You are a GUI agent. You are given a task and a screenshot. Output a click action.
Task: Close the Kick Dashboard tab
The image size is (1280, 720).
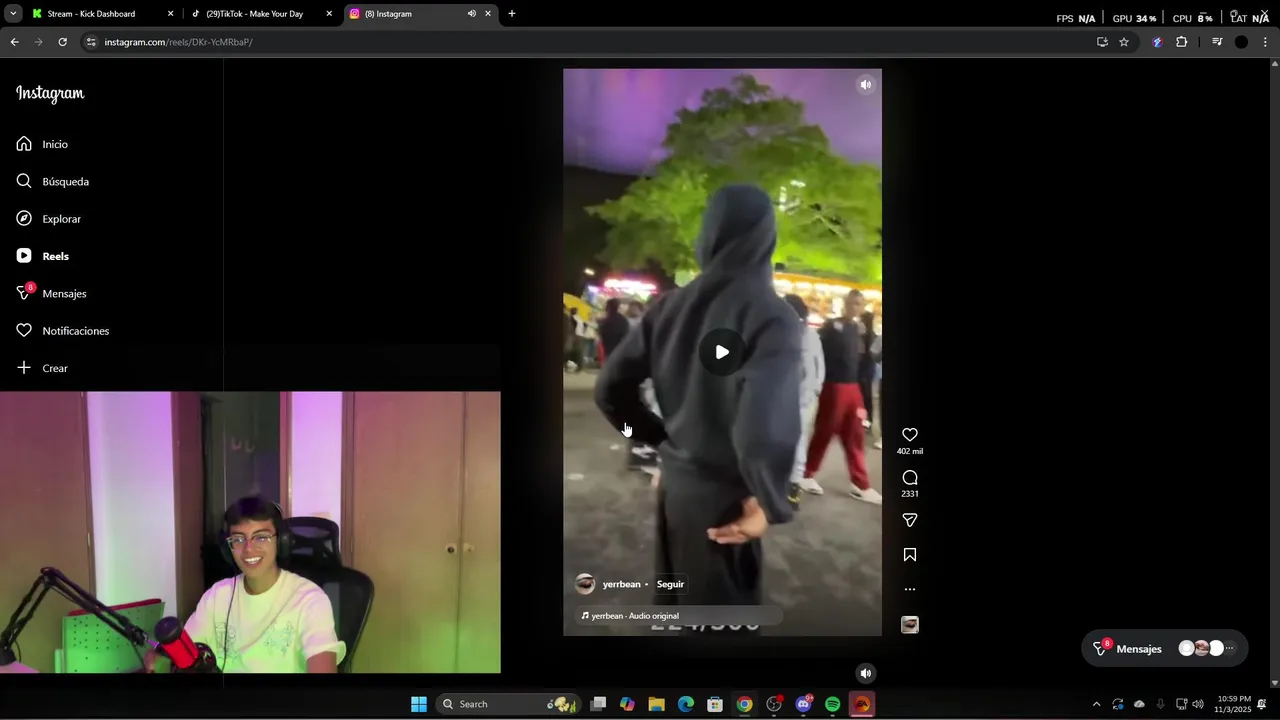coord(170,14)
